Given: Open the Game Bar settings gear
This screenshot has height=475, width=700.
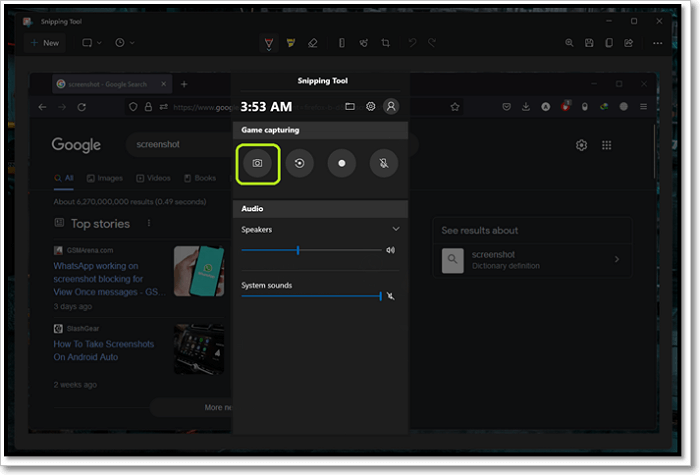Looking at the screenshot, I should tap(370, 106).
